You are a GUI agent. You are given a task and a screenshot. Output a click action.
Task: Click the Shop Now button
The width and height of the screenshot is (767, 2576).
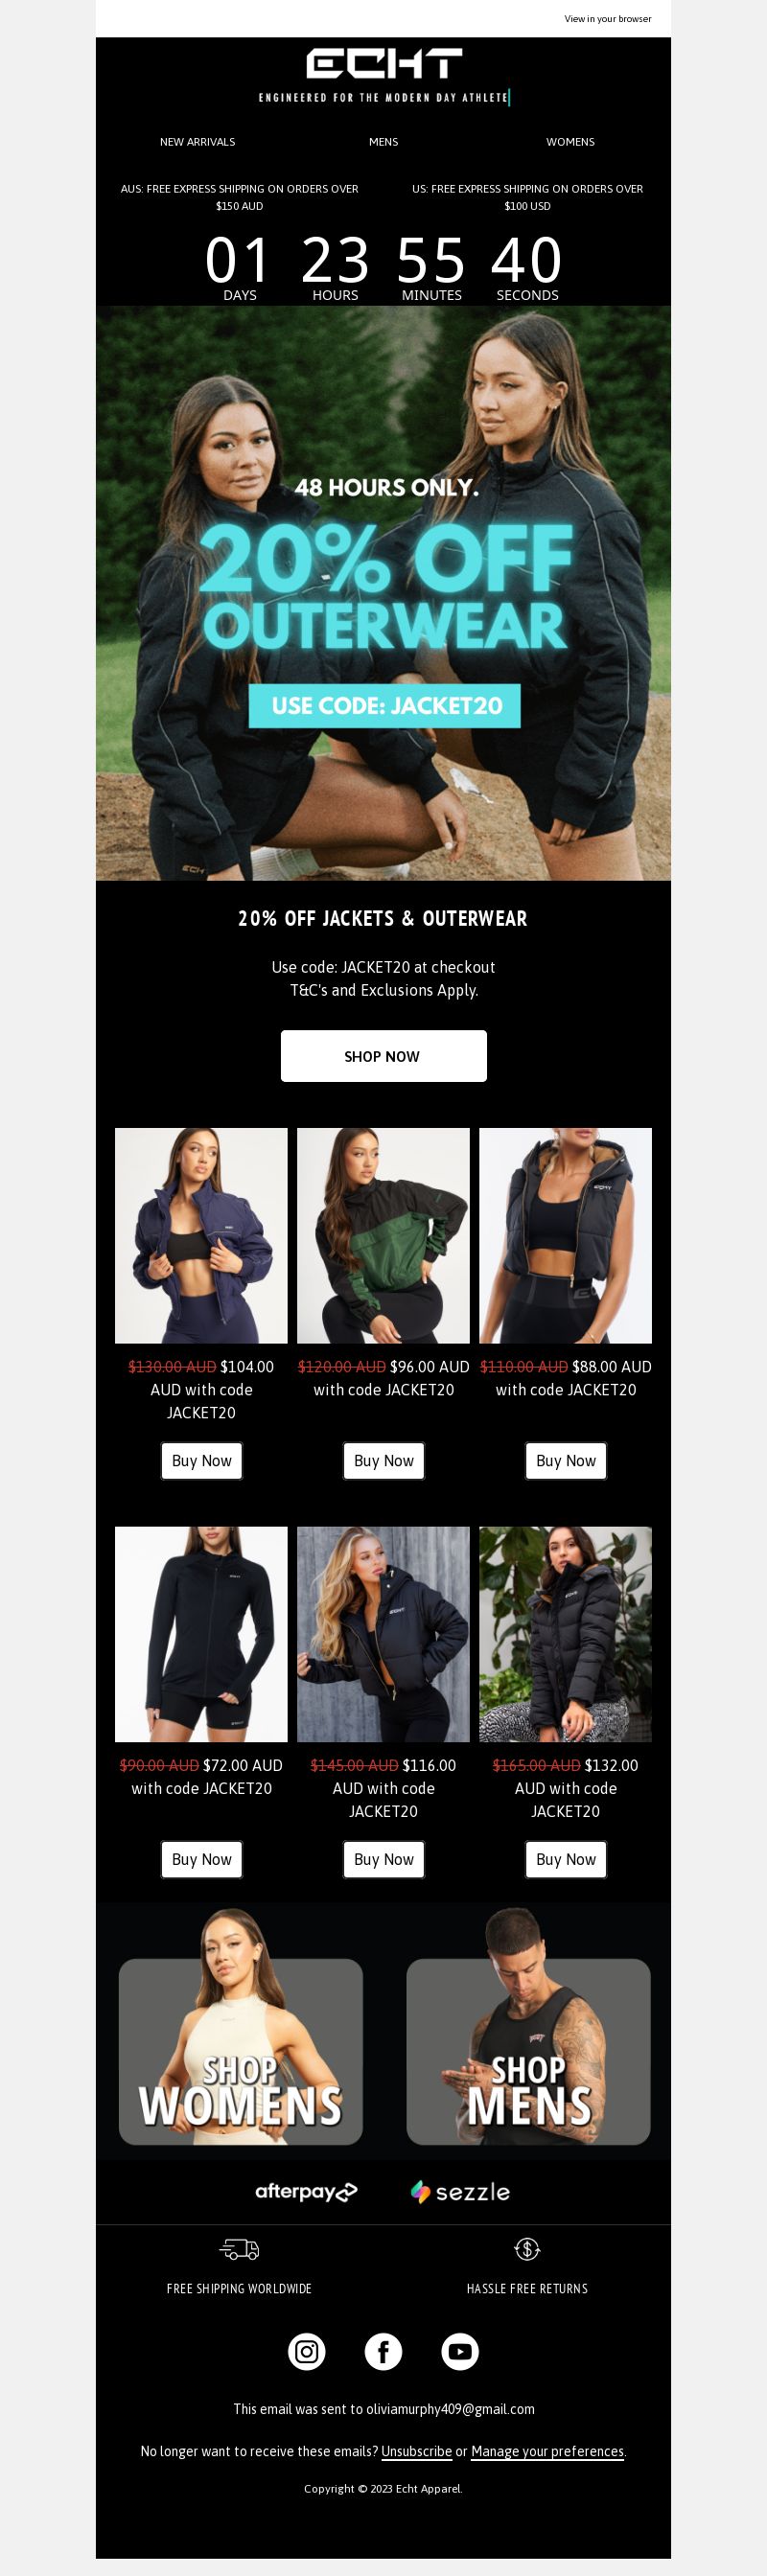click(384, 1056)
